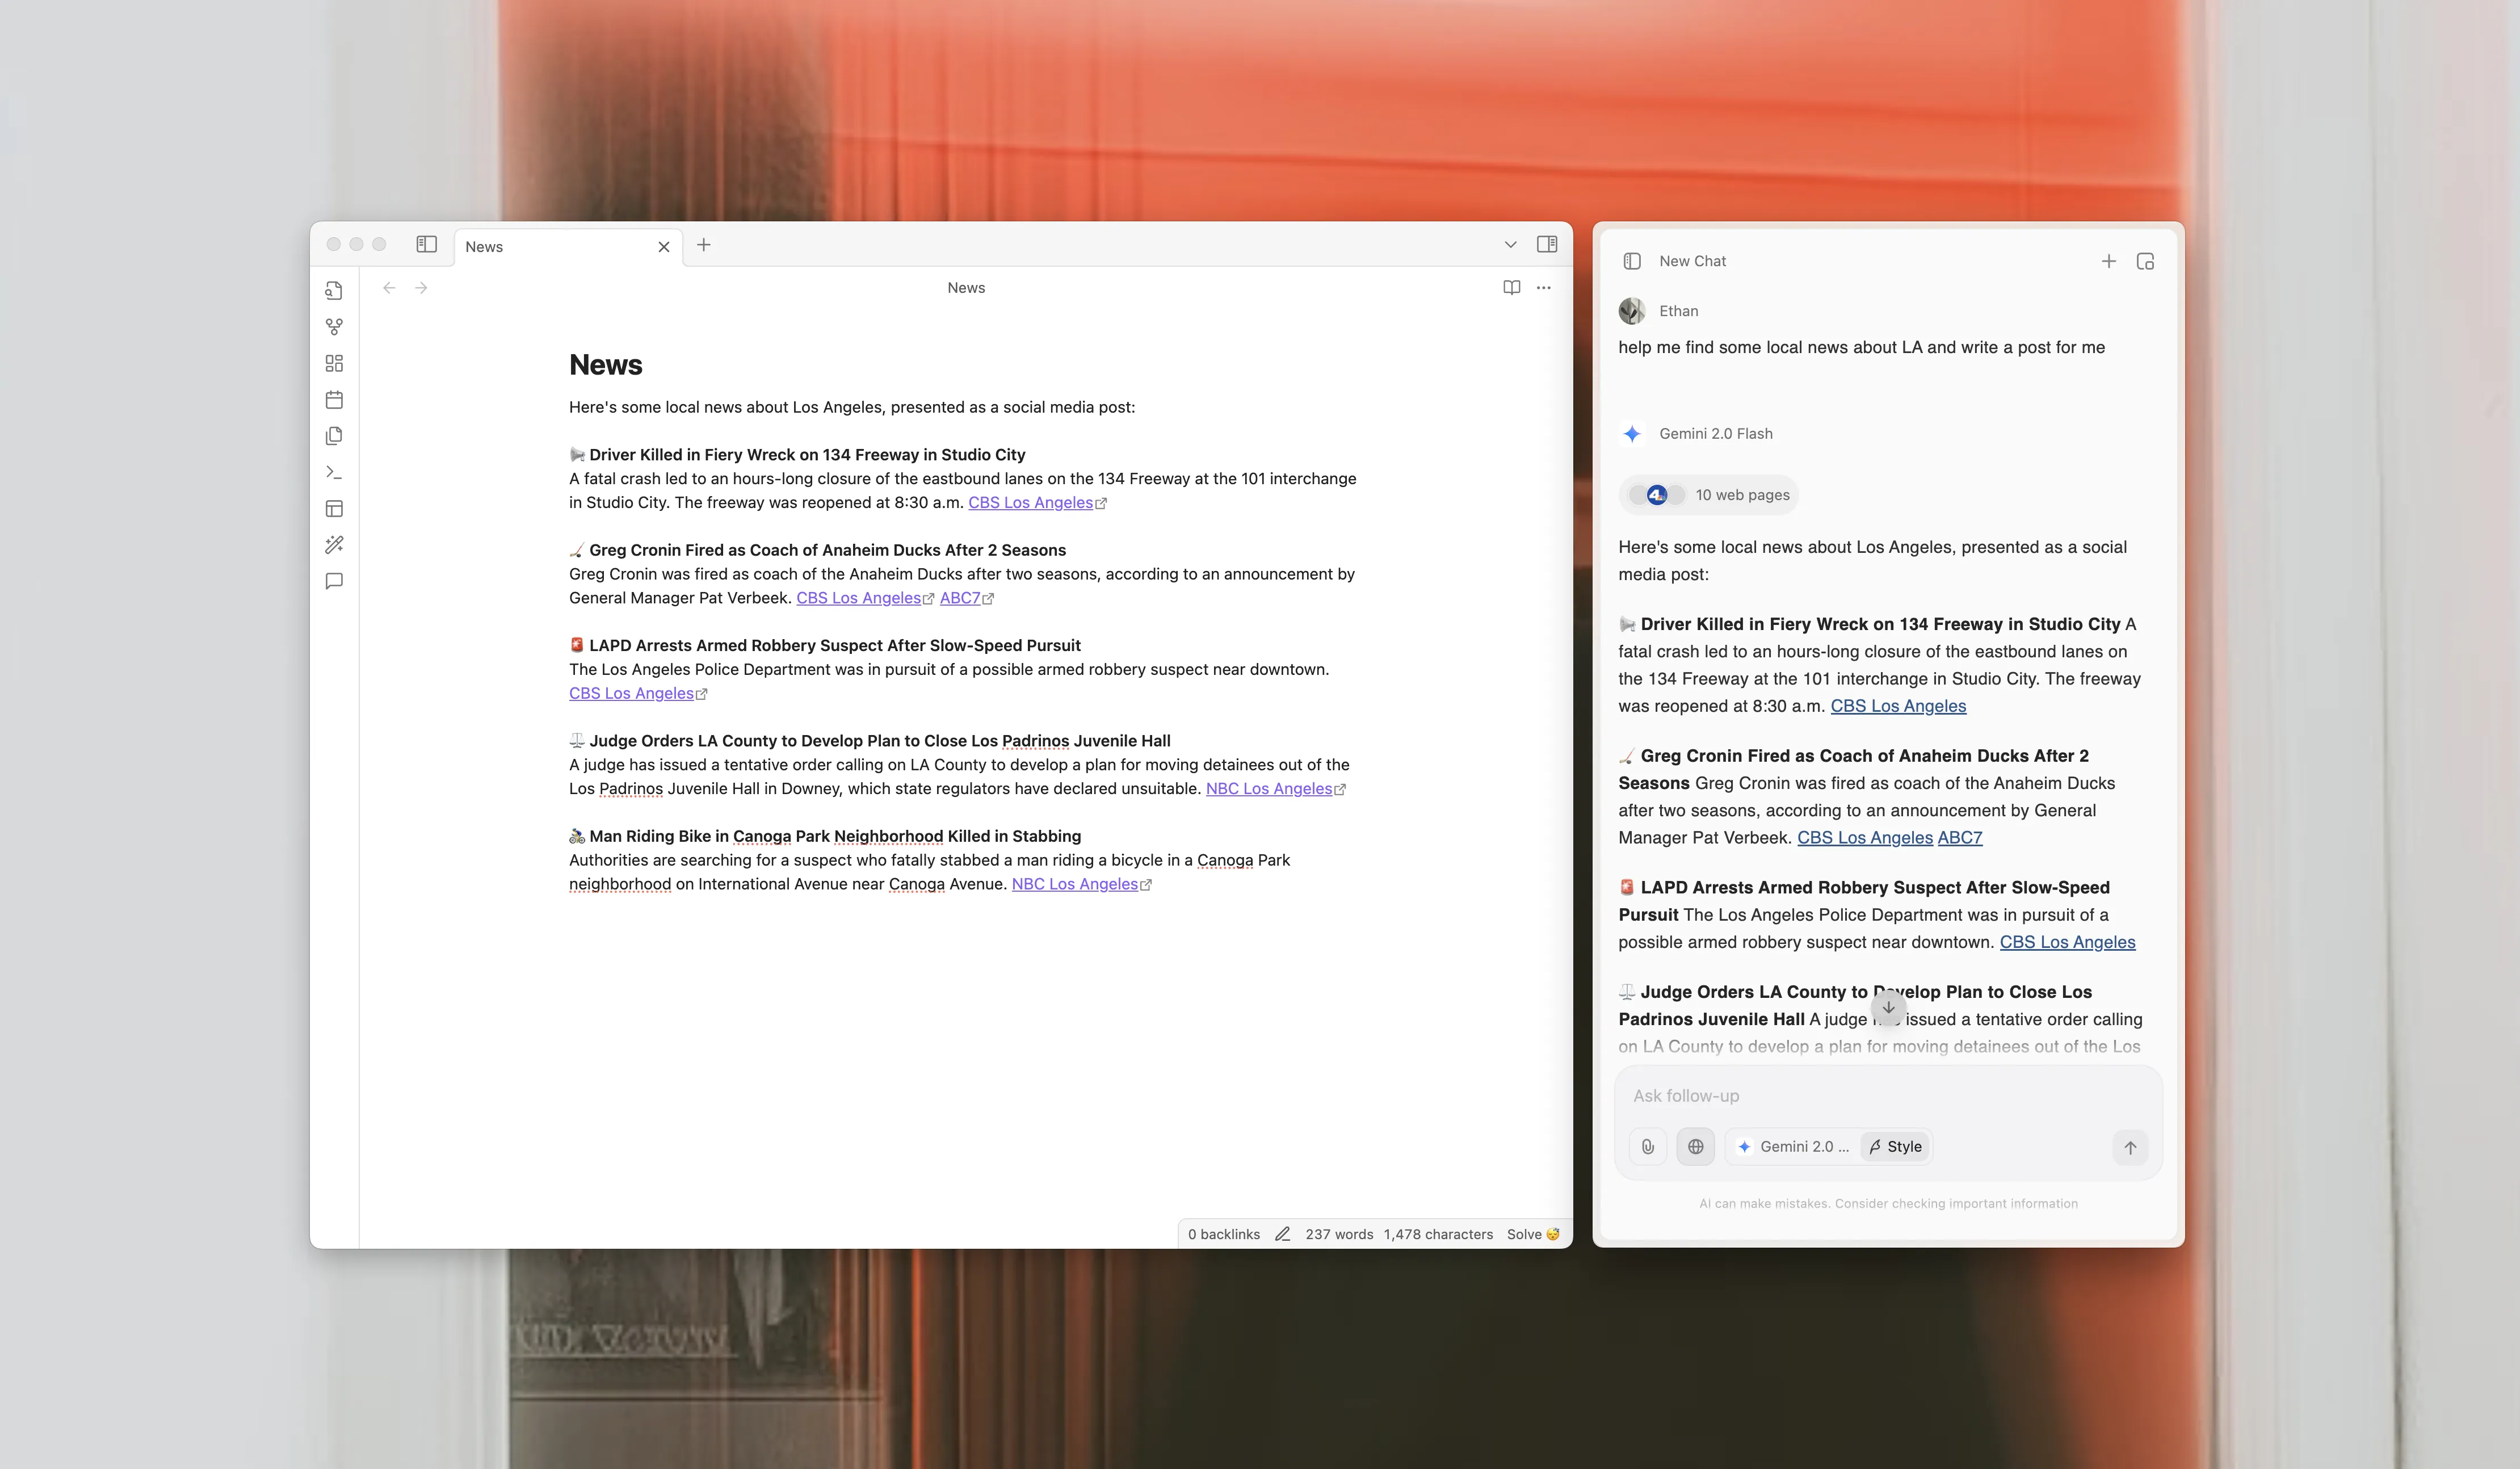The width and height of the screenshot is (2520, 1469).
Task: Click the Style button in chat input
Action: [x=1896, y=1147]
